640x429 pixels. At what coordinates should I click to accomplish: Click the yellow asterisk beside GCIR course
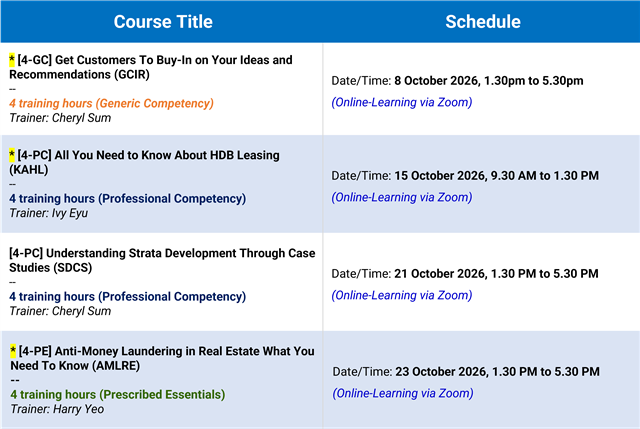pos(12,60)
